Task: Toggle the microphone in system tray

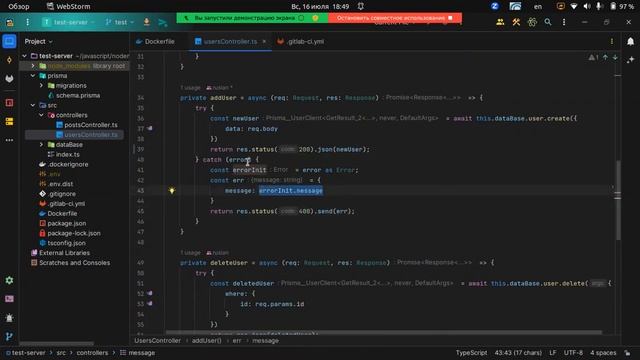Action: tap(599, 6)
